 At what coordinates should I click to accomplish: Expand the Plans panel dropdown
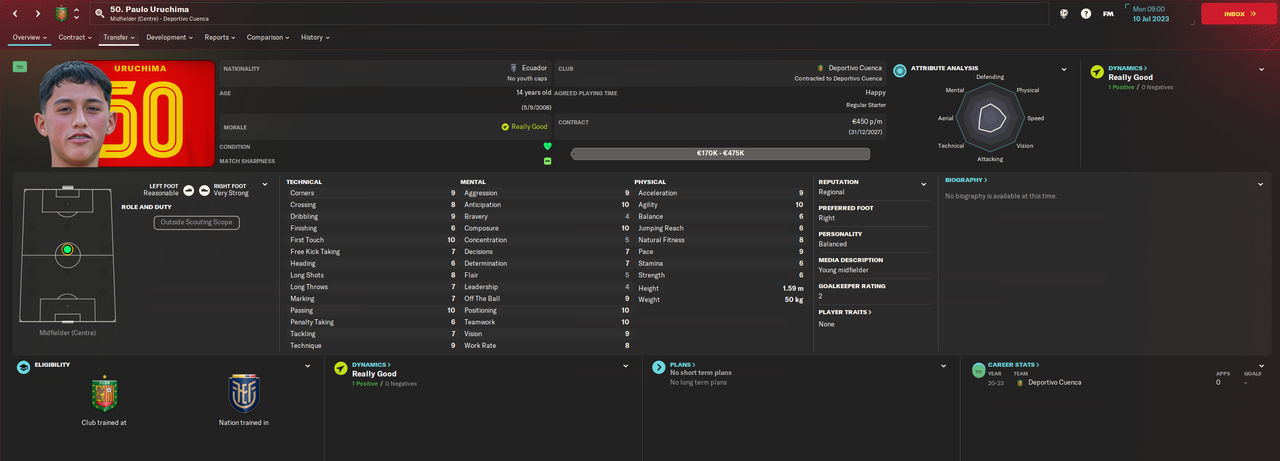click(x=943, y=366)
